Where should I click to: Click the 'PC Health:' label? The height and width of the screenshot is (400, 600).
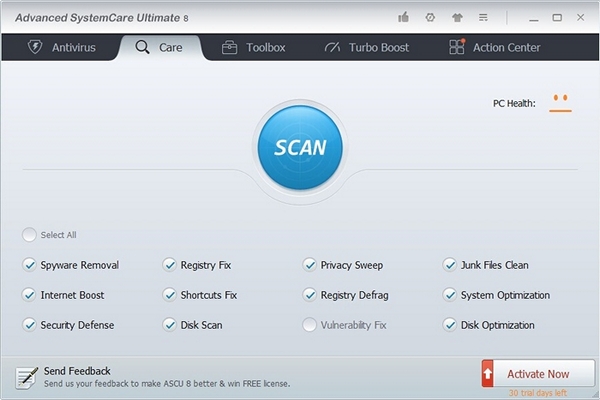pyautogui.click(x=514, y=103)
